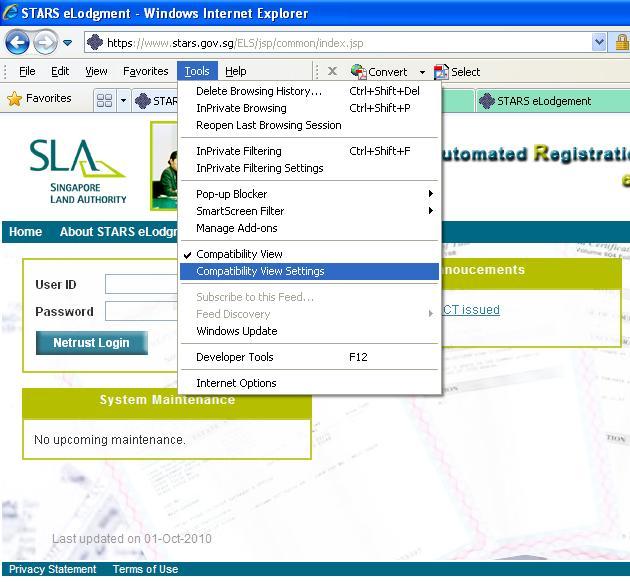Click the site icon in the address bar
The height and width of the screenshot is (582, 630).
coord(95,42)
